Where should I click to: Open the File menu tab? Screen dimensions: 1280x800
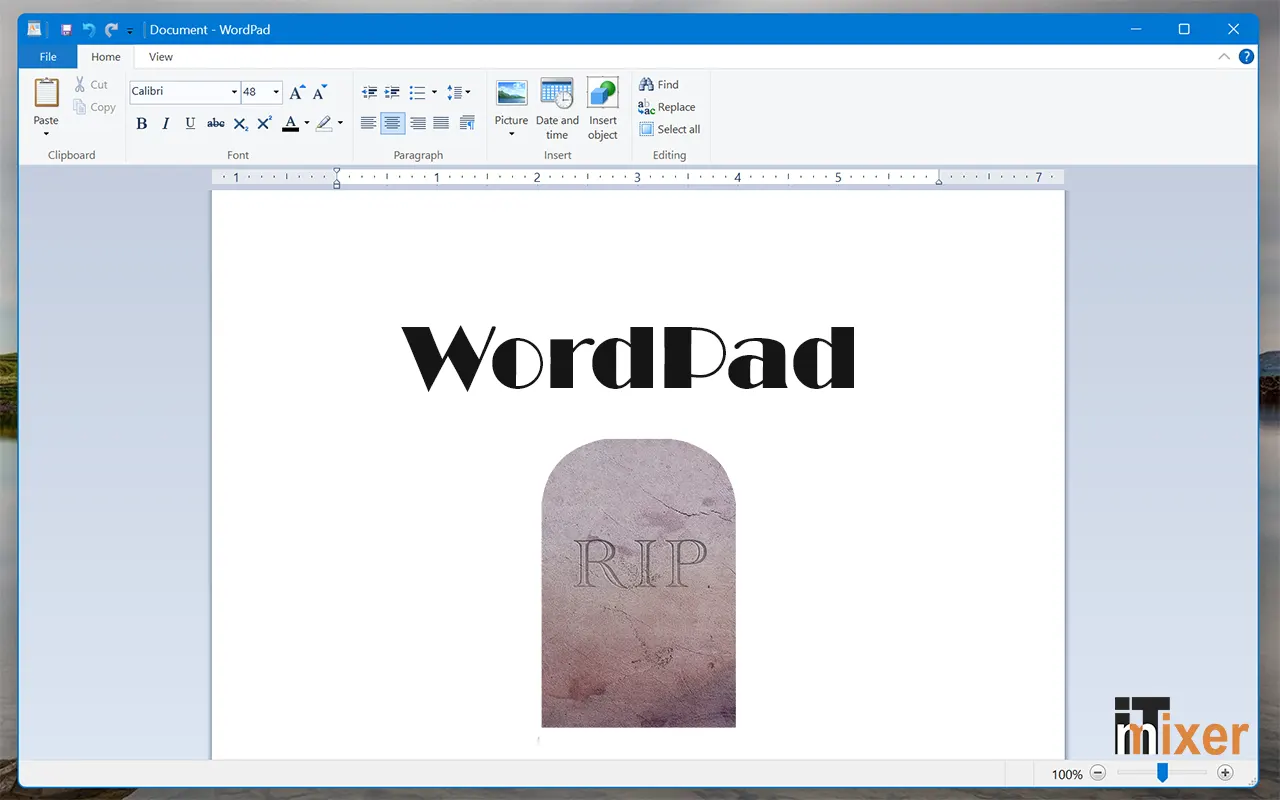pos(48,57)
